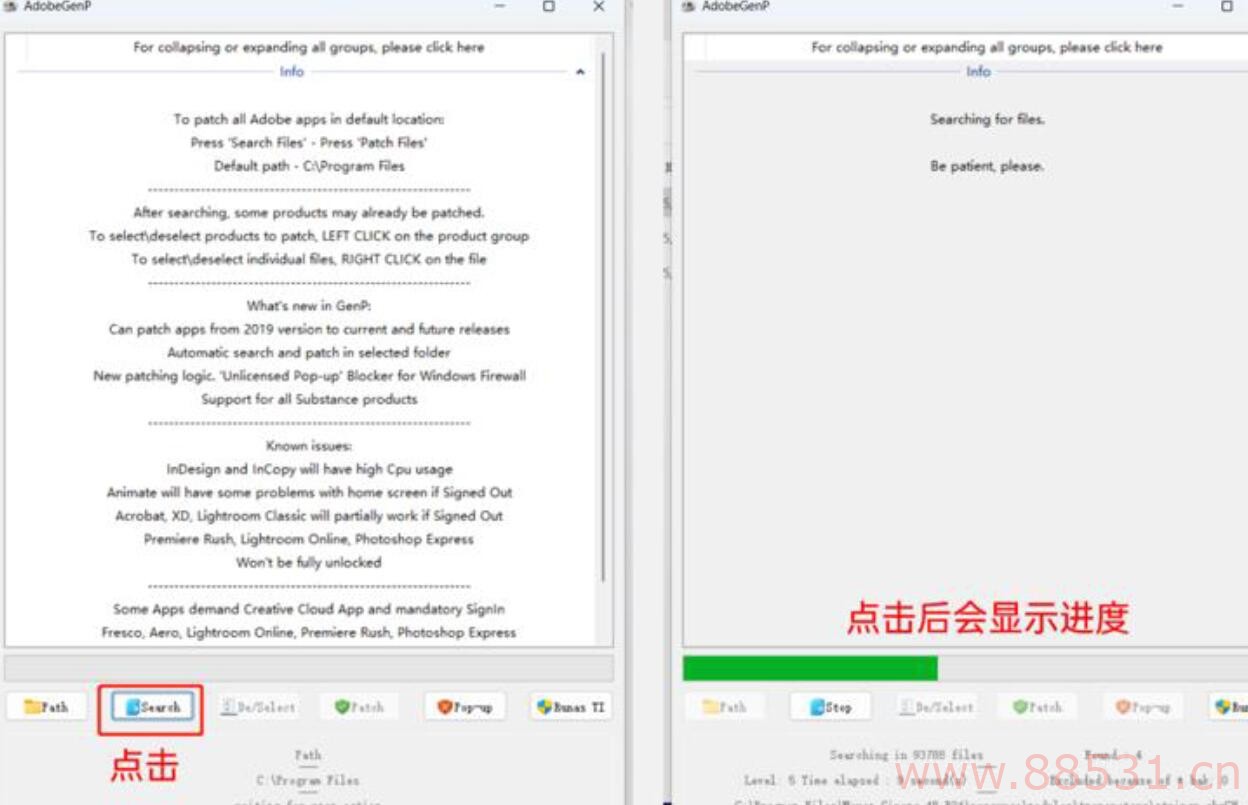Close the left AdobeGenP window

598,6
